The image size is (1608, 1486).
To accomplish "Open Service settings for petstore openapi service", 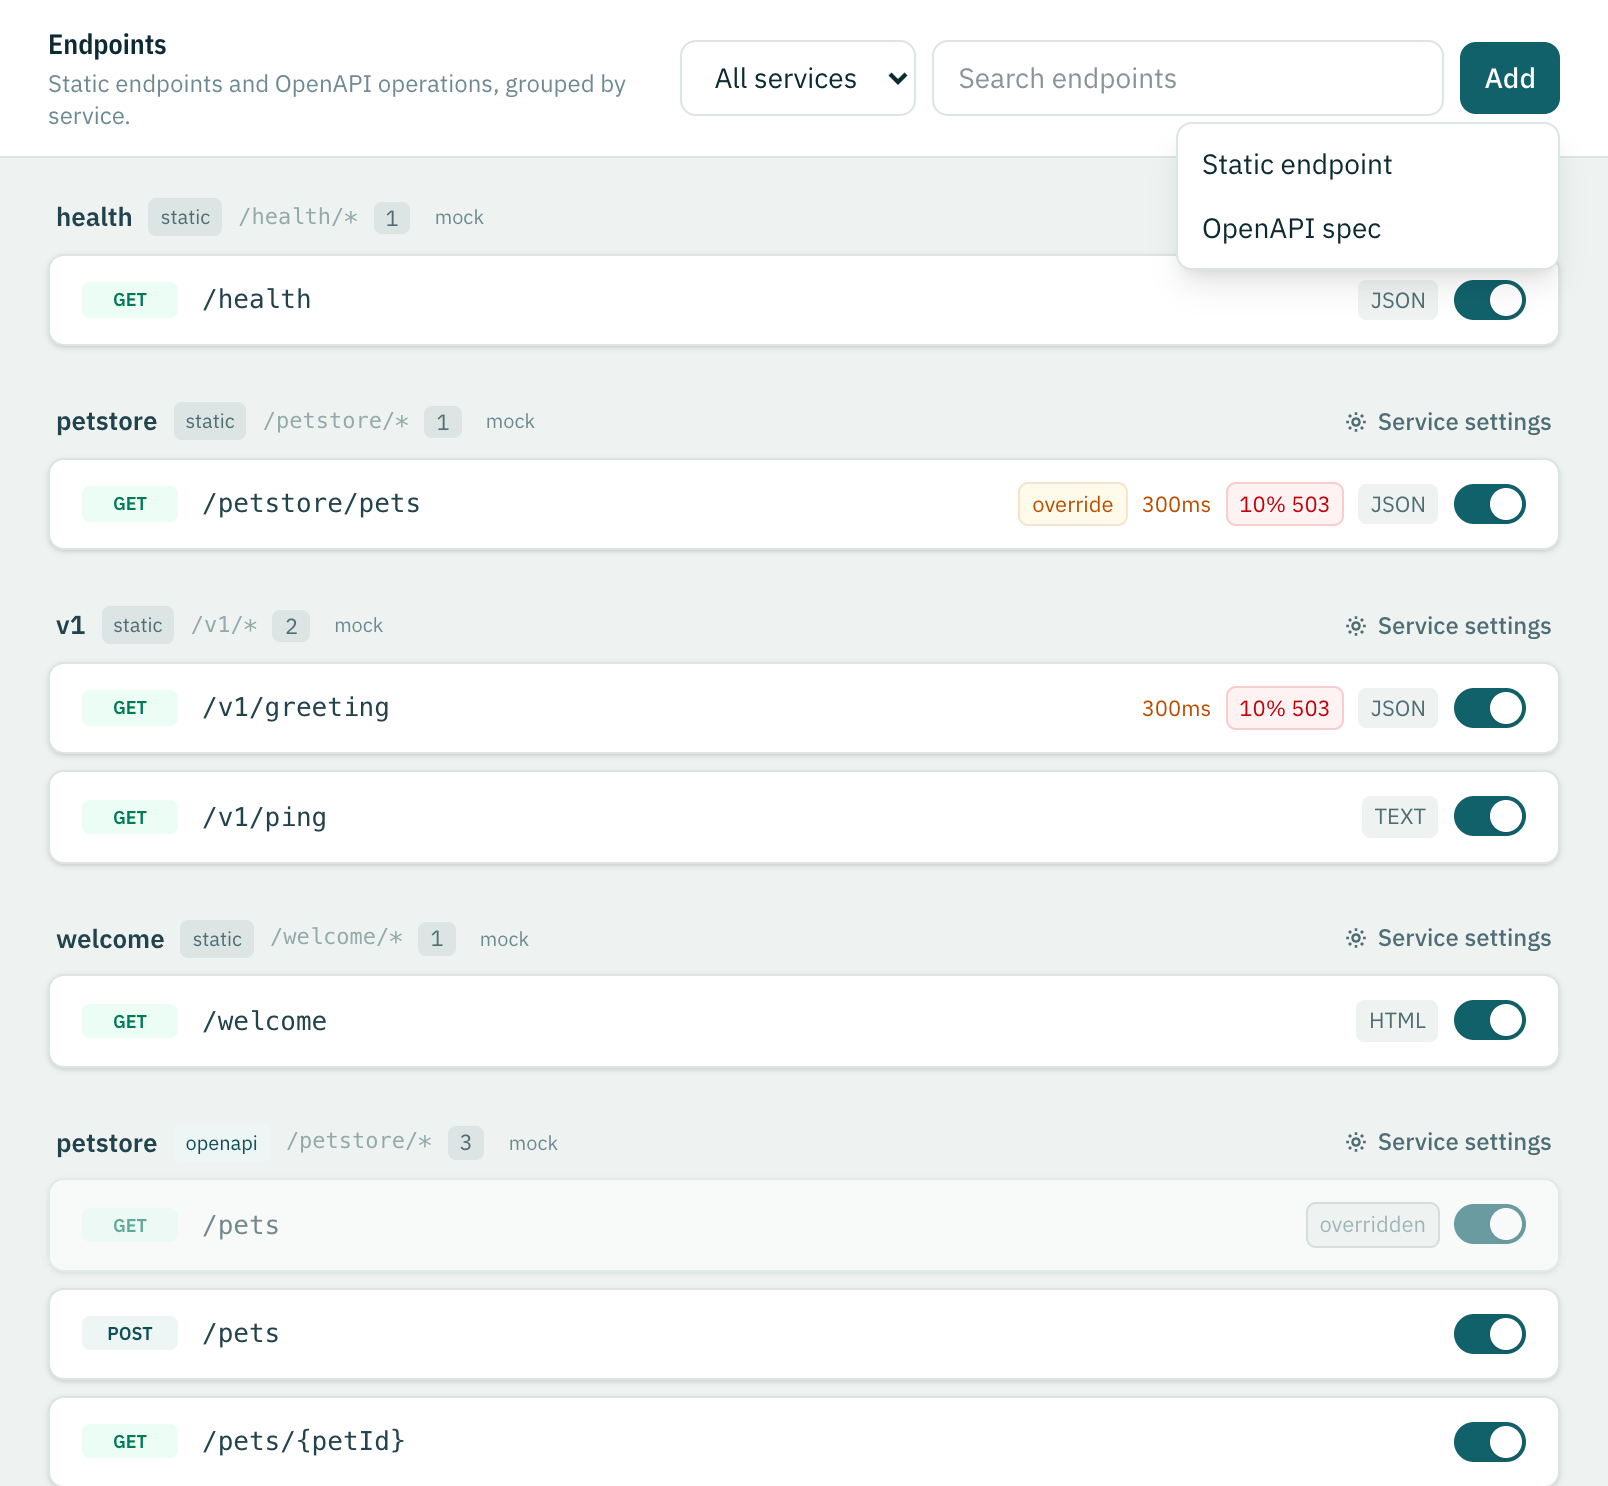I will coord(1448,1142).
